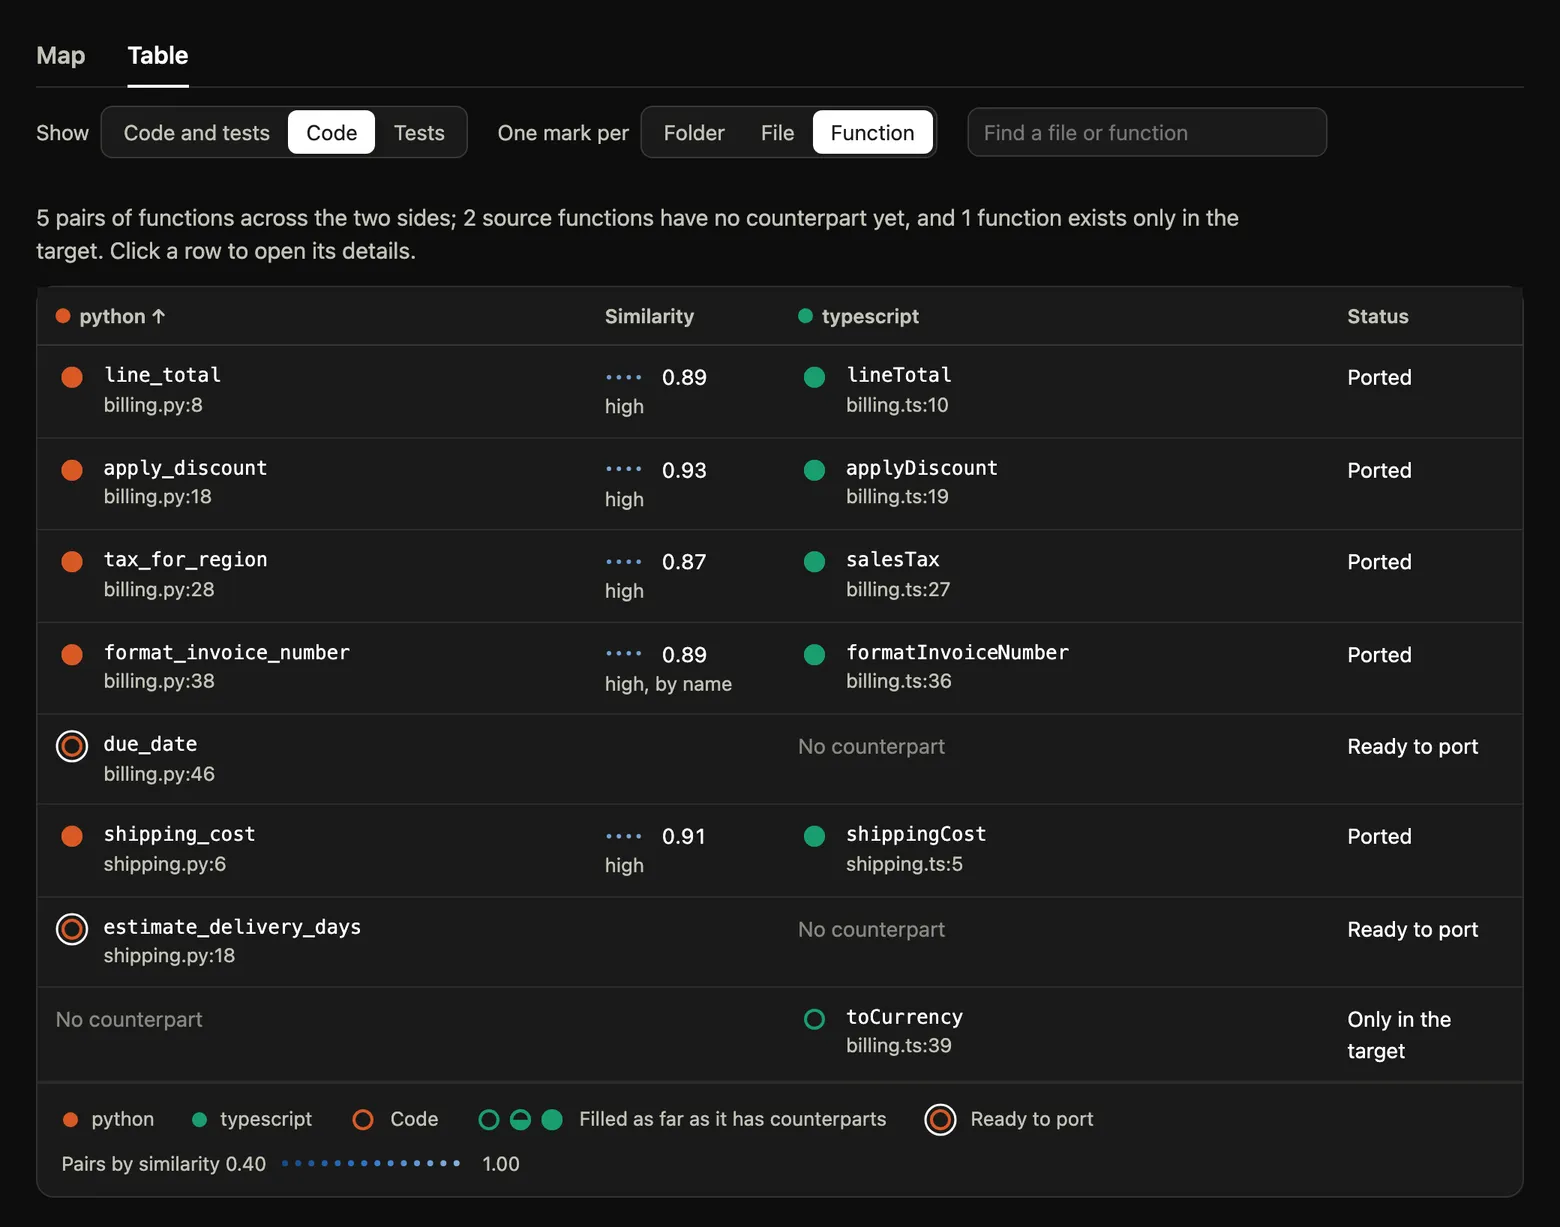Set one mark per Function

872,133
